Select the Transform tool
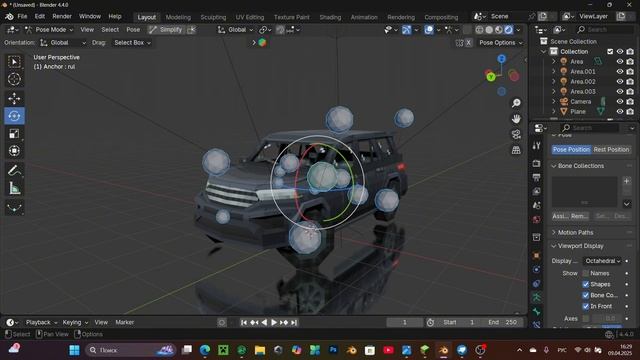Image resolution: width=640 pixels, height=360 pixels. (x=14, y=151)
